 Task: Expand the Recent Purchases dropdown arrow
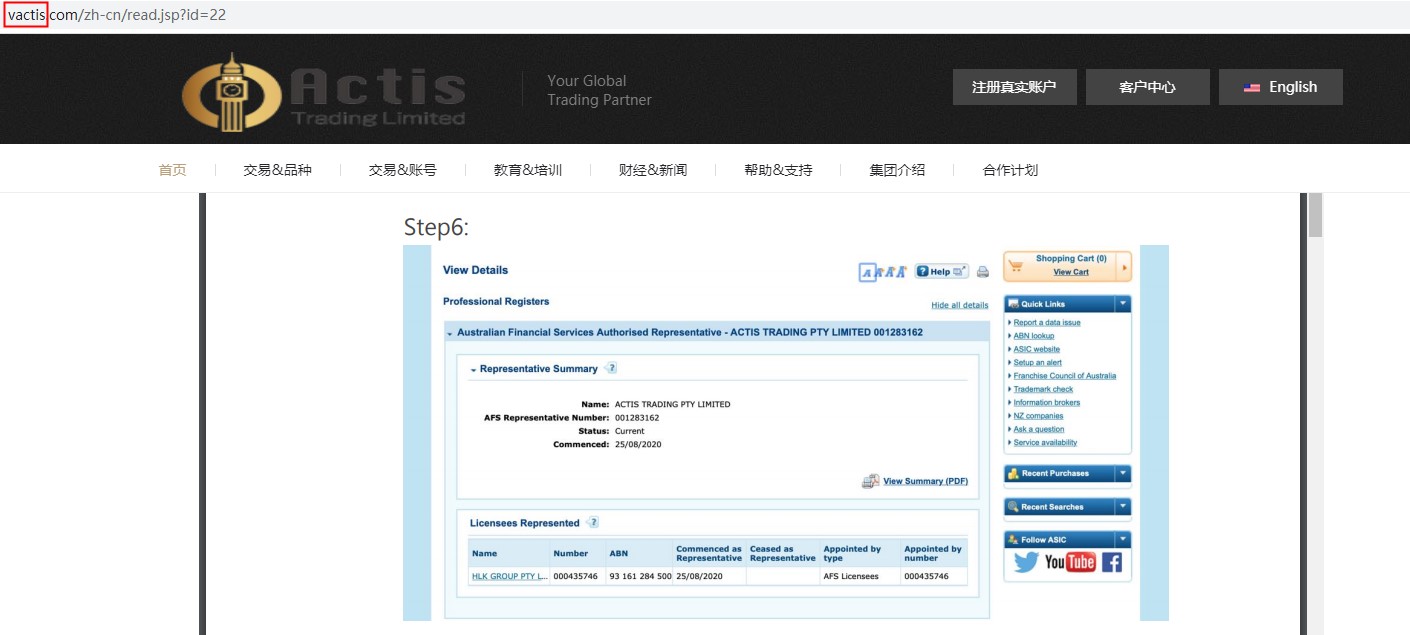tap(1123, 473)
